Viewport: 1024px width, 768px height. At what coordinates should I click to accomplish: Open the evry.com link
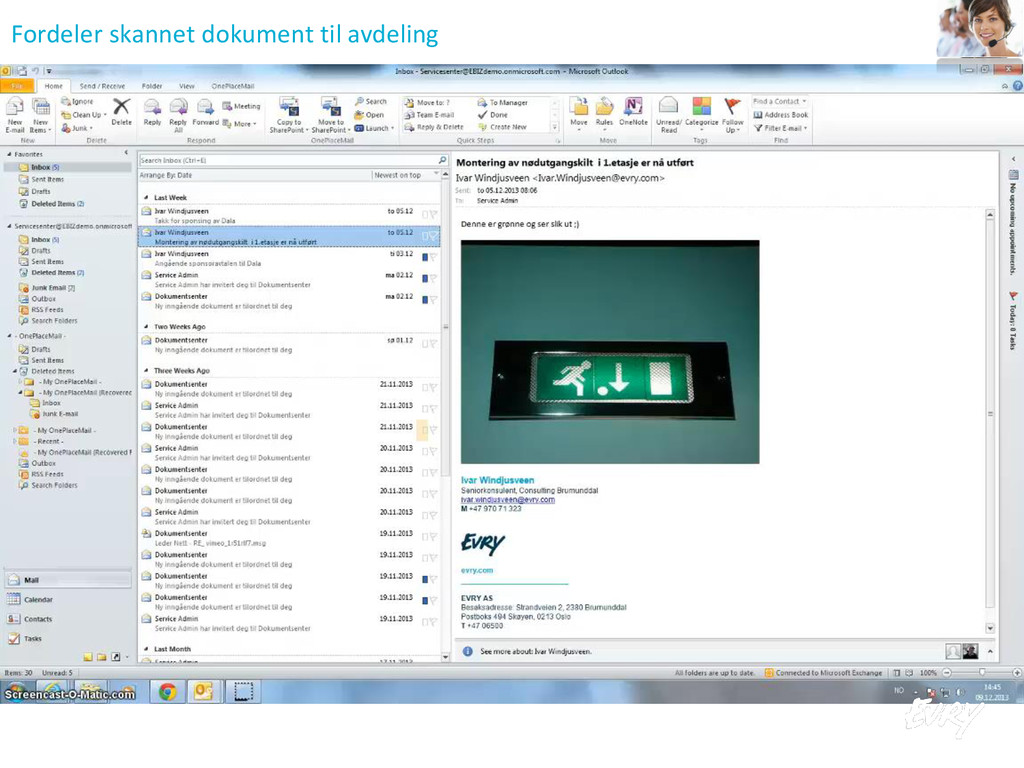[477, 570]
